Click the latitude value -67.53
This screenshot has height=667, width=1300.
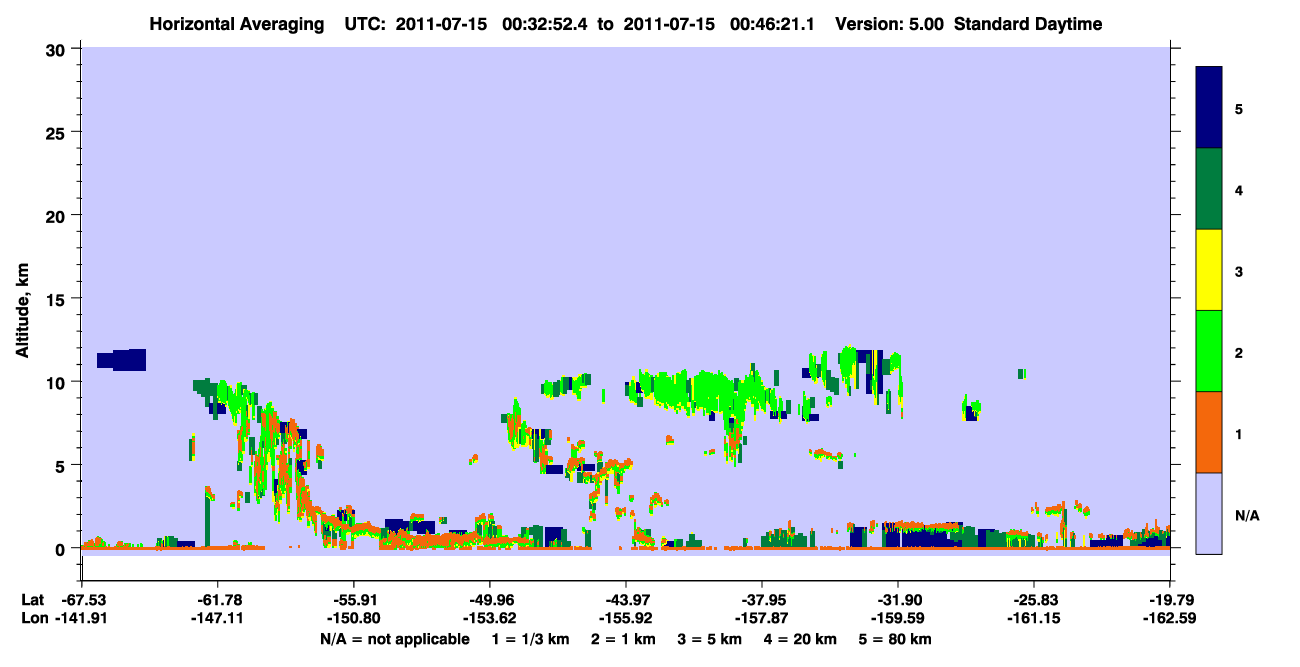pyautogui.click(x=82, y=600)
